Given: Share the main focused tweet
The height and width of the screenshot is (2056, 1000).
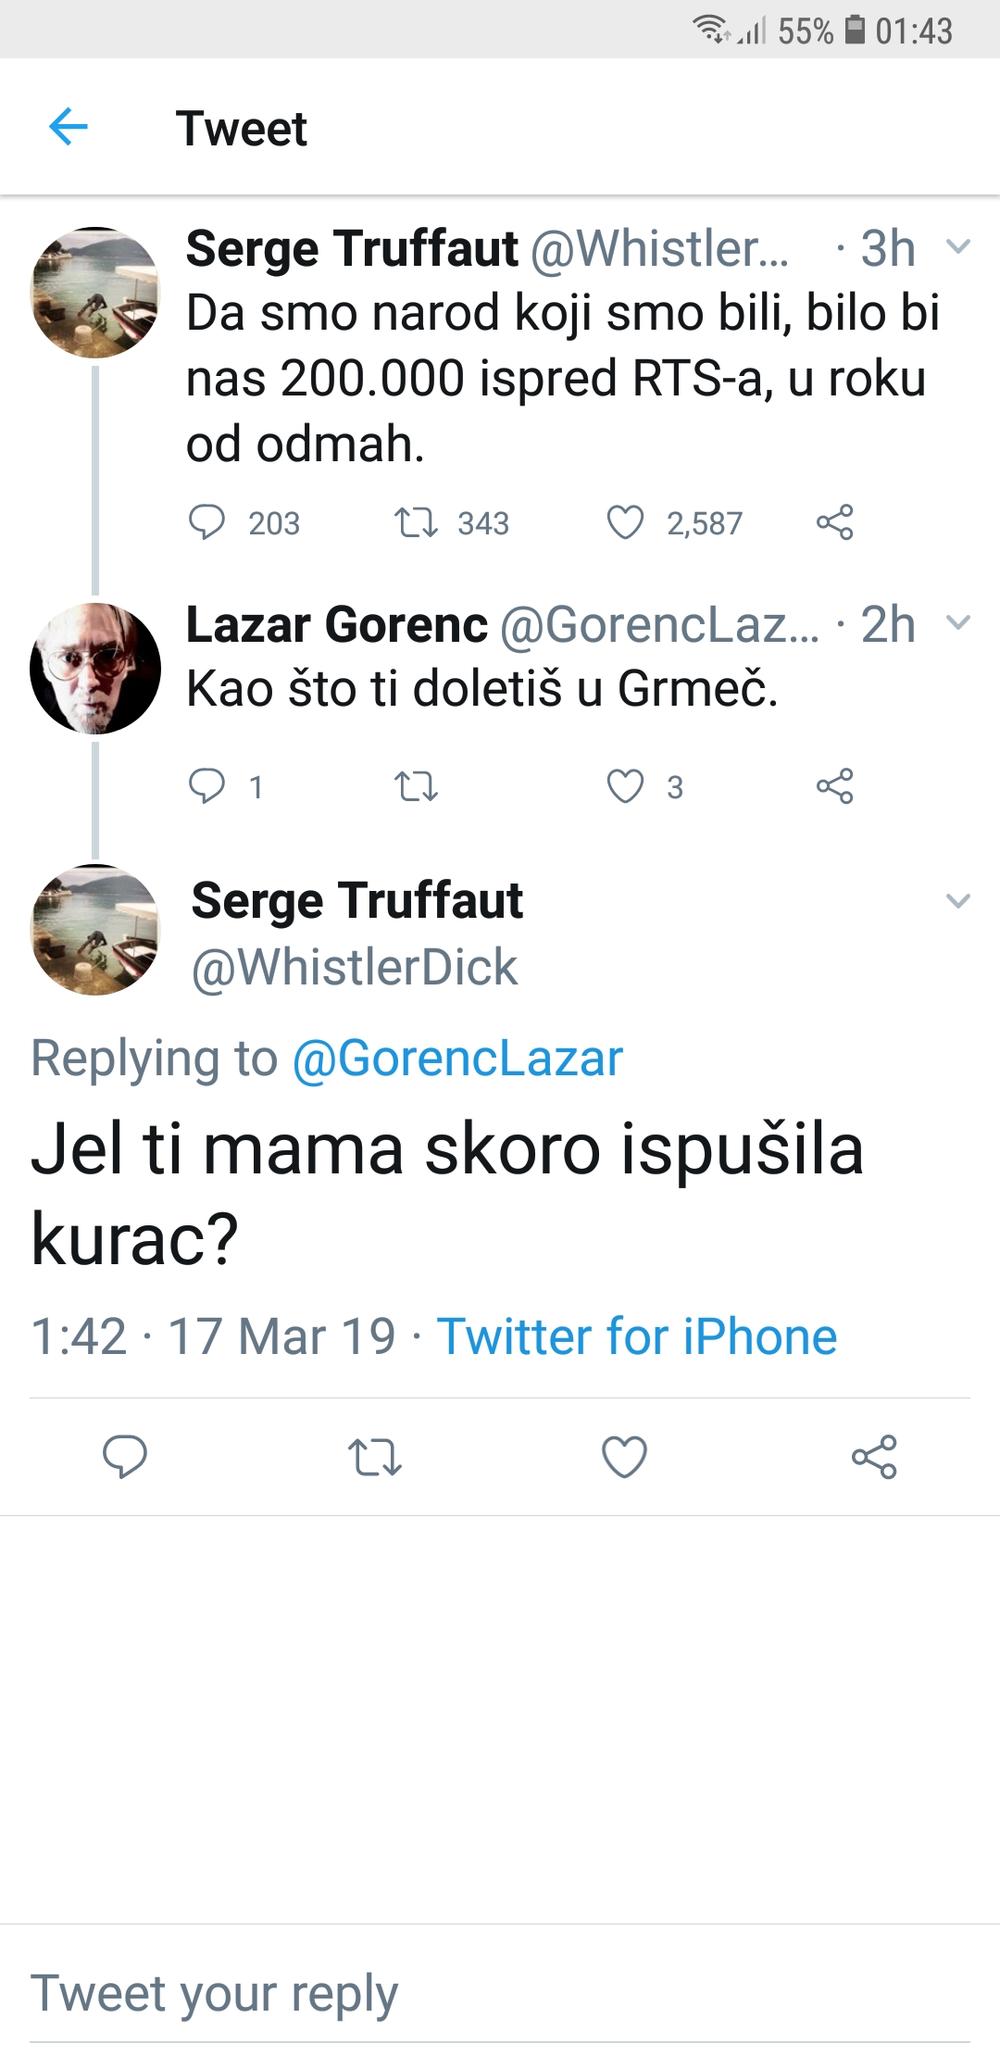Looking at the screenshot, I should (x=874, y=1456).
